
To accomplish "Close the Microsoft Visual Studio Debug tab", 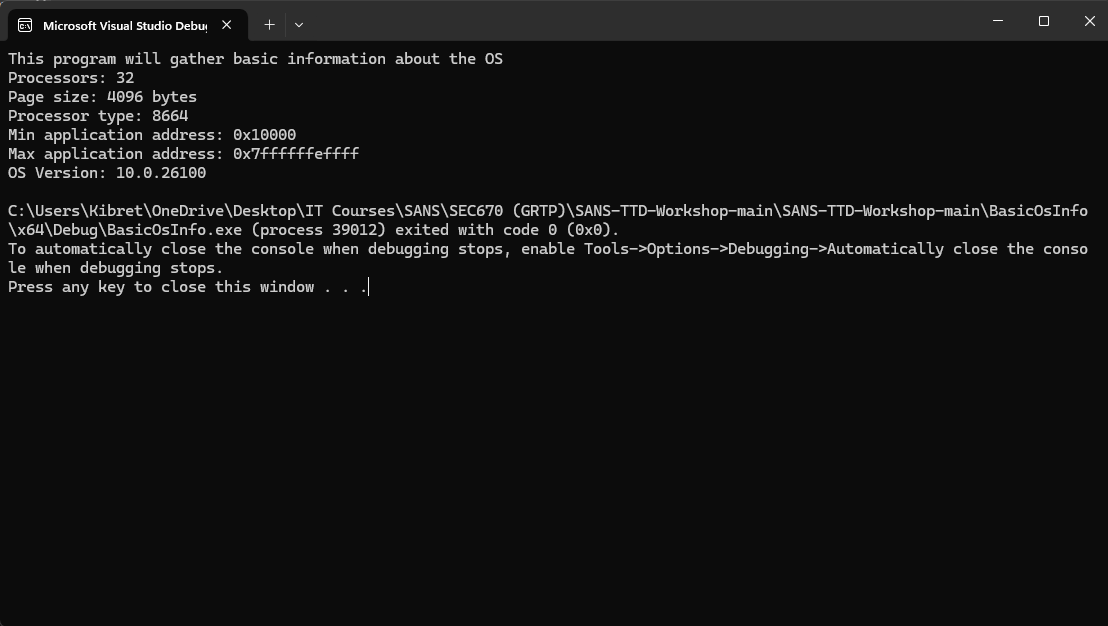I will (x=227, y=25).
